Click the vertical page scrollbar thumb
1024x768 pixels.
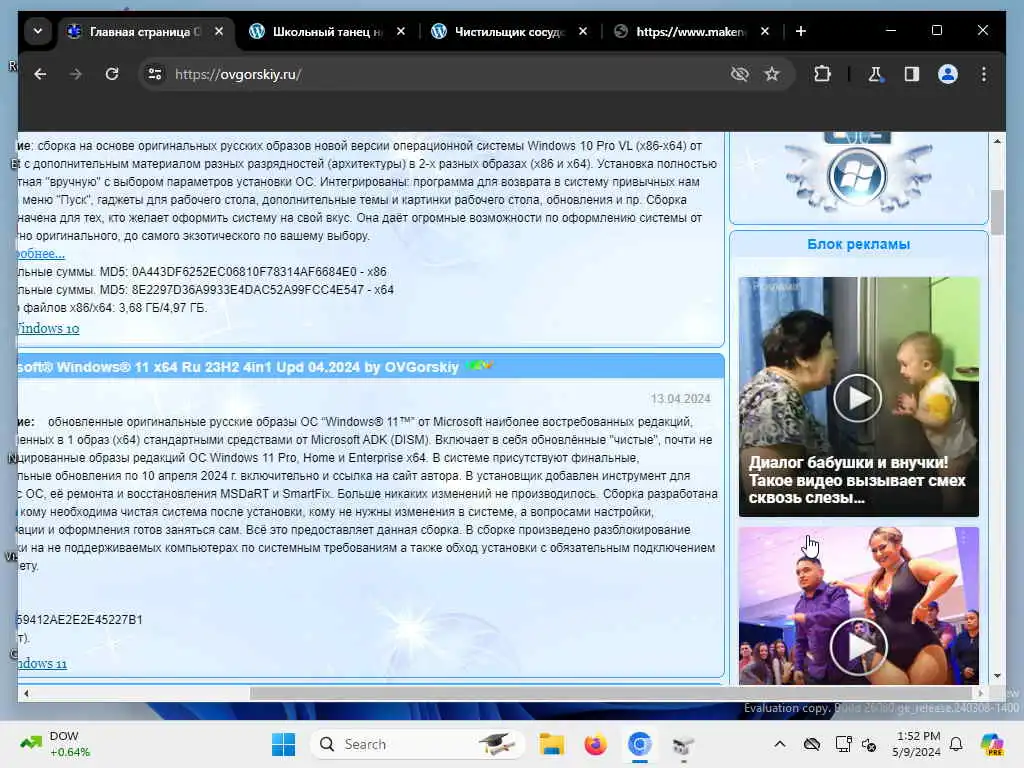point(997,212)
